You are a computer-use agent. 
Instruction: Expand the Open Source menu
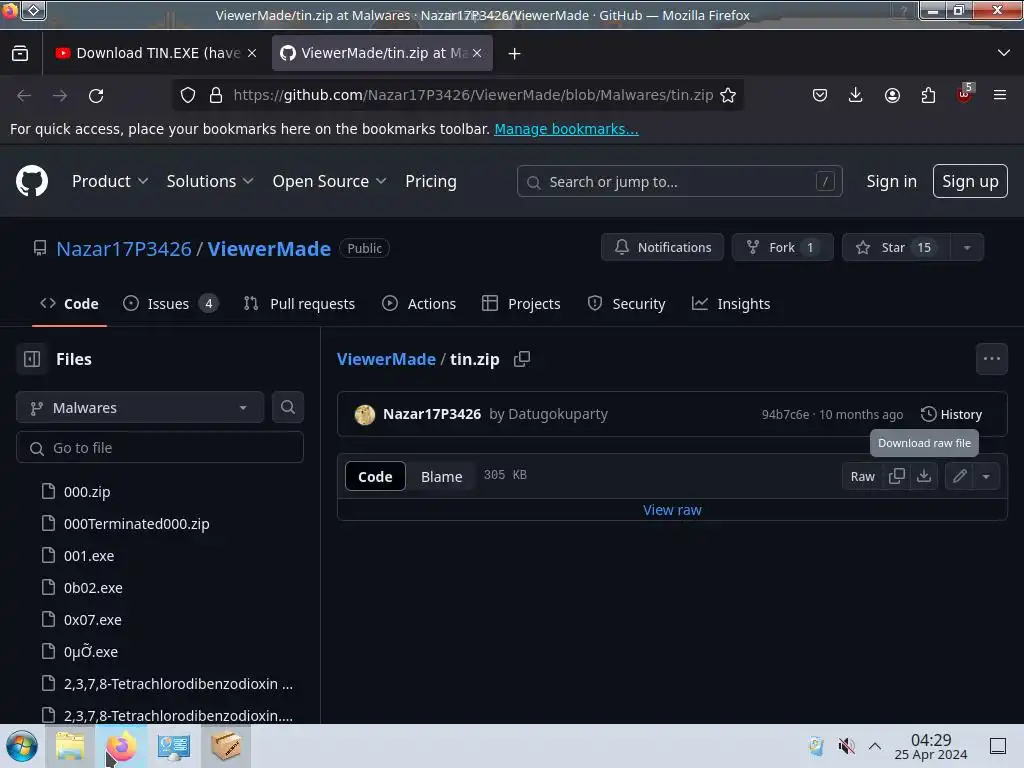[329, 181]
